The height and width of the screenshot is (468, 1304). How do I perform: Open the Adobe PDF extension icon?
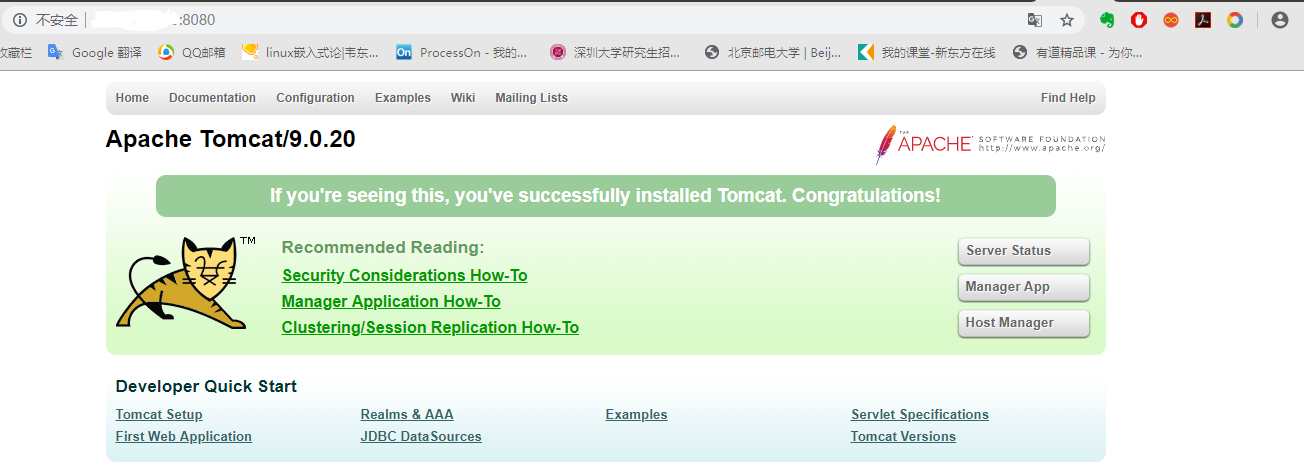[x=1203, y=20]
